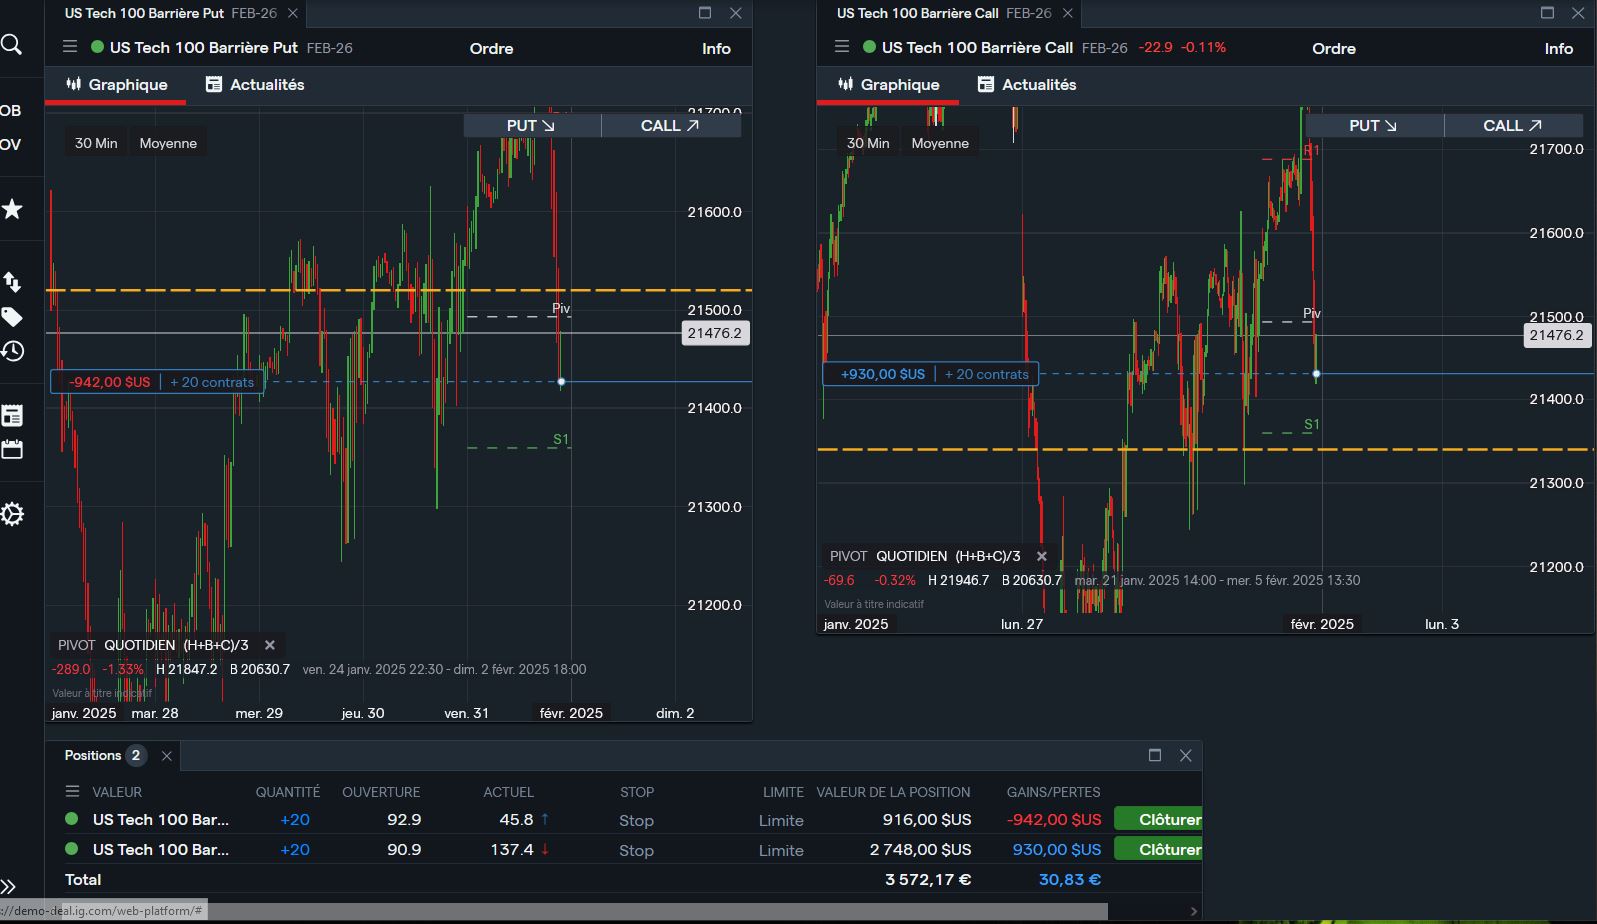
Task: Switch to the Graphique tab in the Call window
Action: pyautogui.click(x=888, y=85)
